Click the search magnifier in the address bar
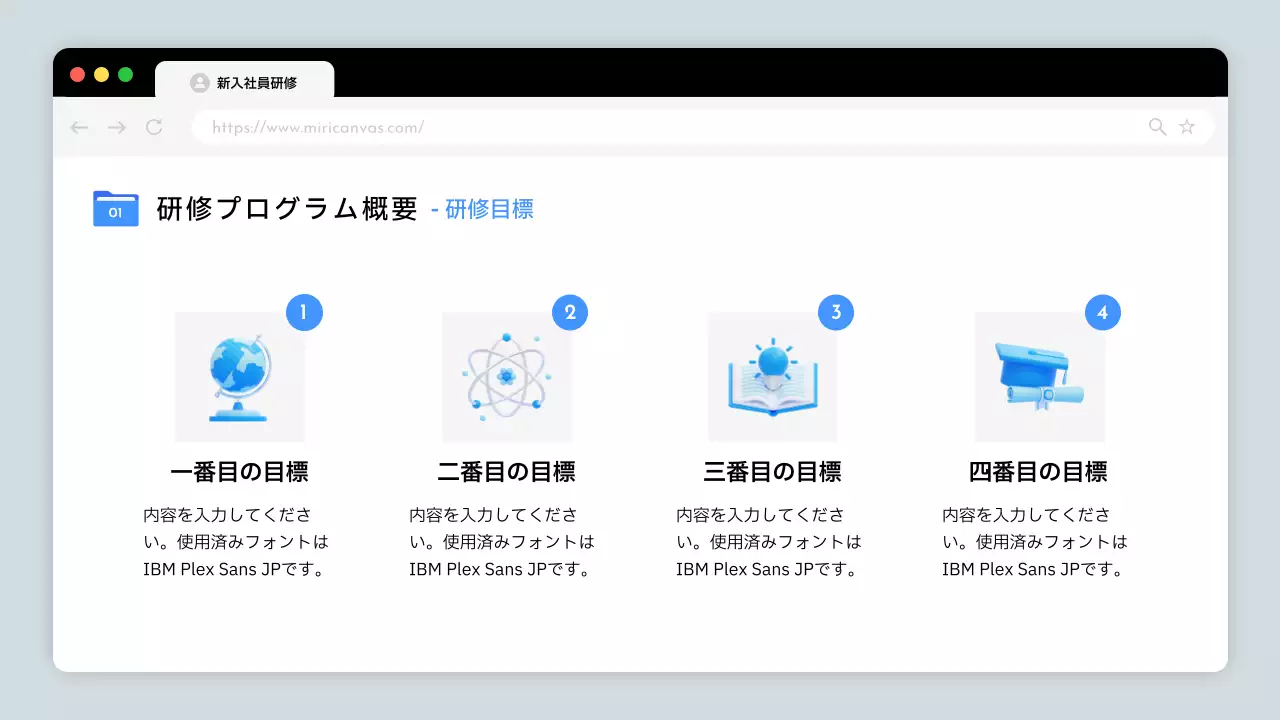 pos(1157,127)
